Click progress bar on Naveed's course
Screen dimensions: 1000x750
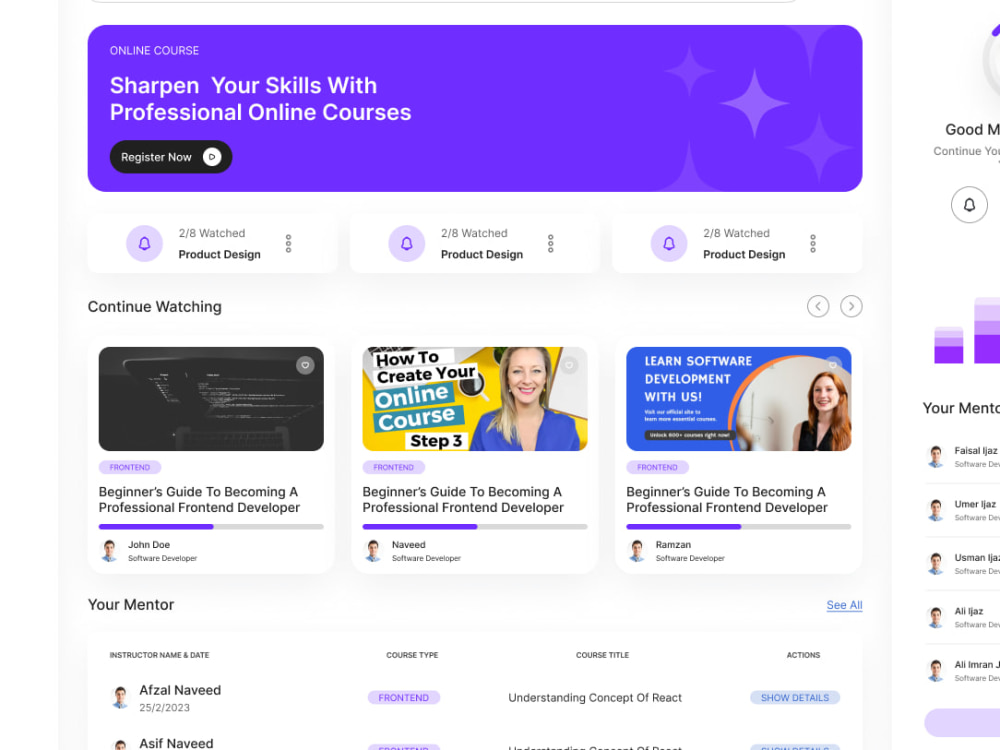(475, 527)
